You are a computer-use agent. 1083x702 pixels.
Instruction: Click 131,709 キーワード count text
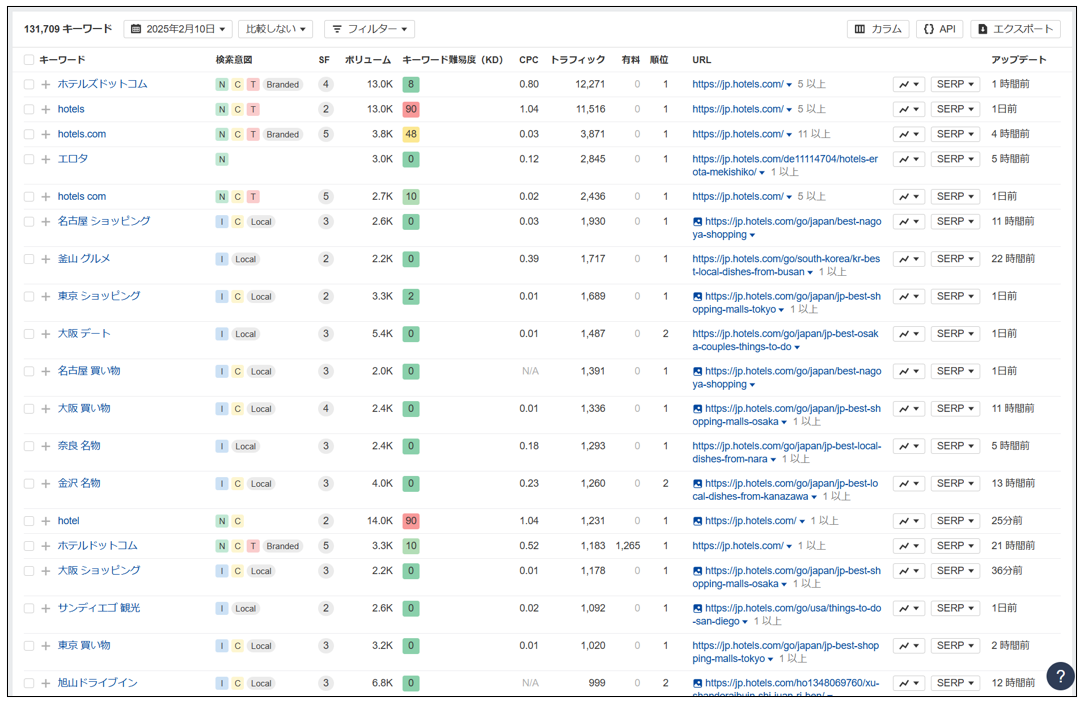click(x=68, y=29)
